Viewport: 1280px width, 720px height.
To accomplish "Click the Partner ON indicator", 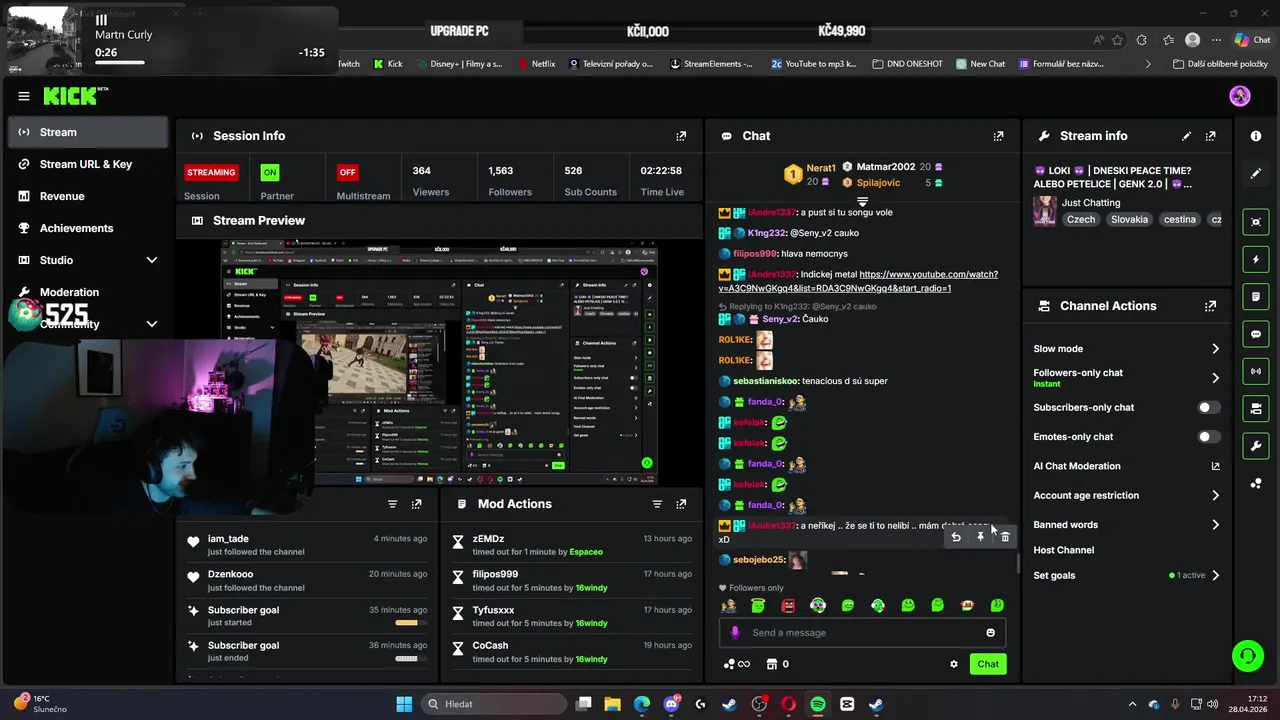I will pyautogui.click(x=270, y=172).
